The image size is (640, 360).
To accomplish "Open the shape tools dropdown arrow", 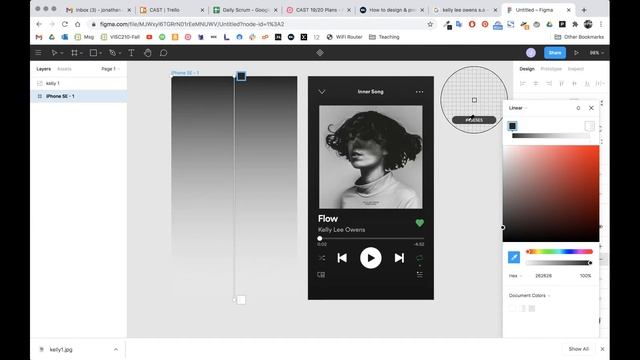I will pyautogui.click(x=100, y=53).
